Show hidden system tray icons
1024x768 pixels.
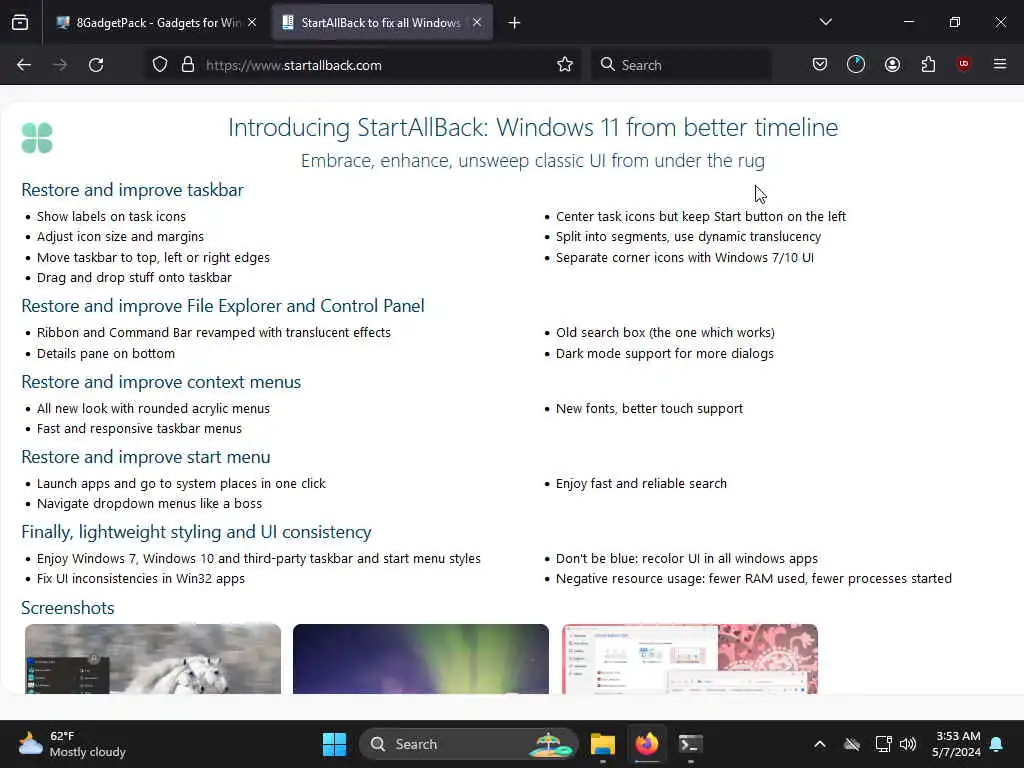tap(820, 744)
